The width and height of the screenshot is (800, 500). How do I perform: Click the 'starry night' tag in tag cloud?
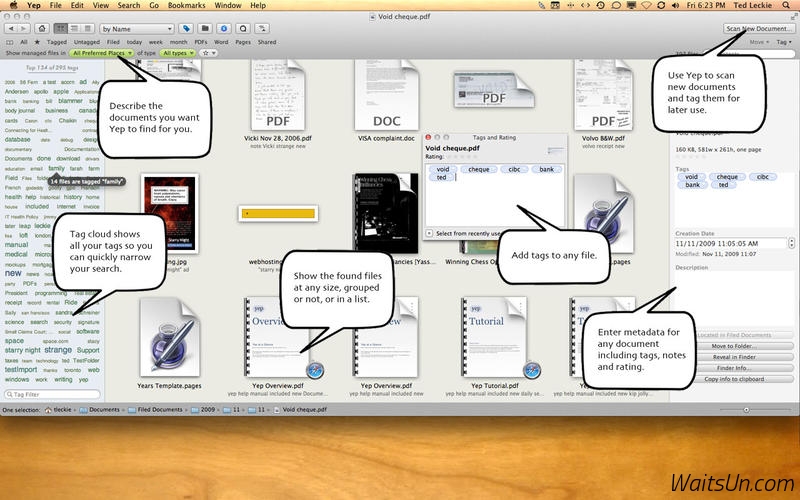22,351
